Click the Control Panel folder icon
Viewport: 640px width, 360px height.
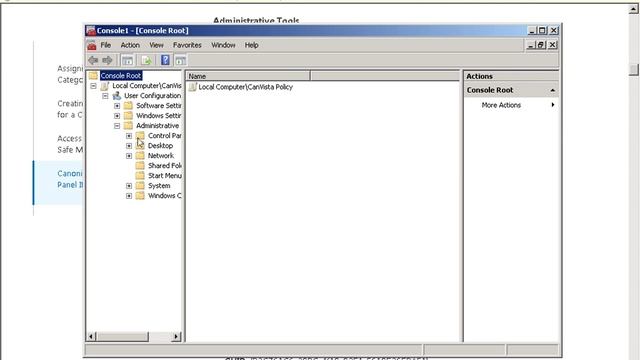click(140, 136)
